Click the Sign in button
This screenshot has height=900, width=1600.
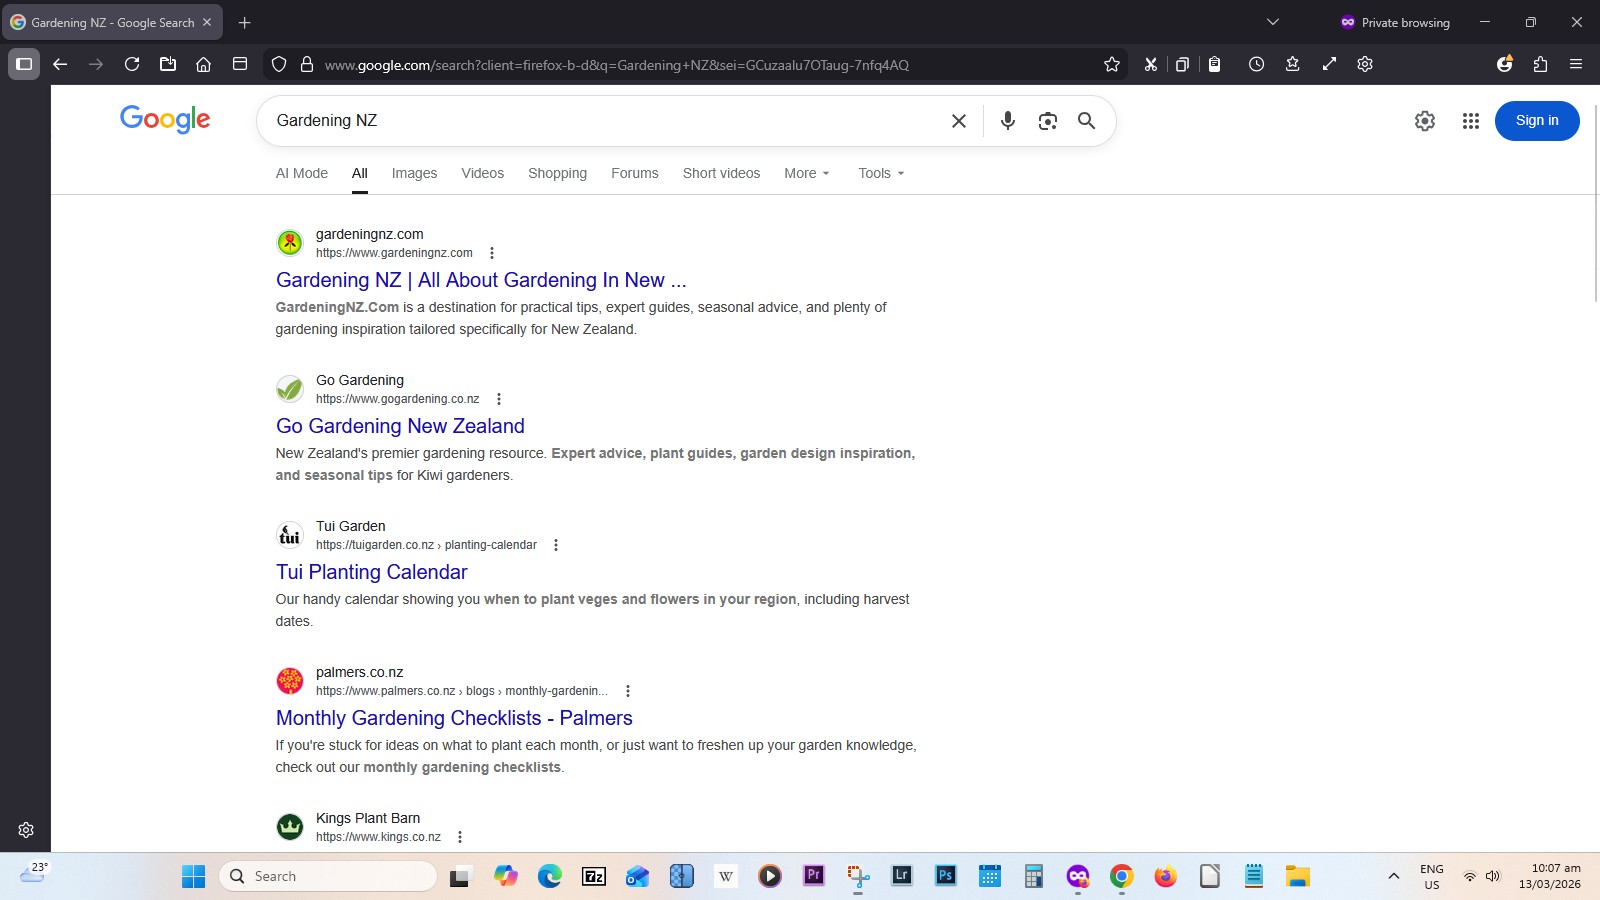(1536, 120)
